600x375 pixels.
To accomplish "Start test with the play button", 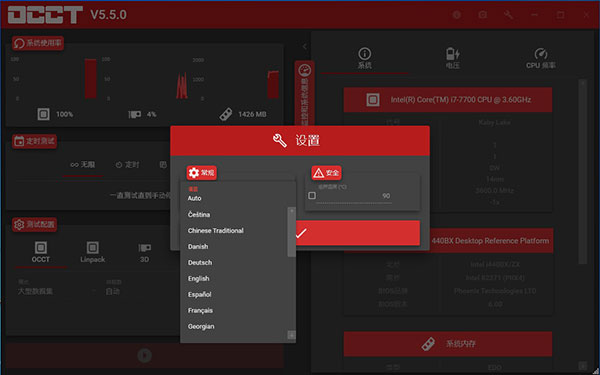I will pos(144,356).
